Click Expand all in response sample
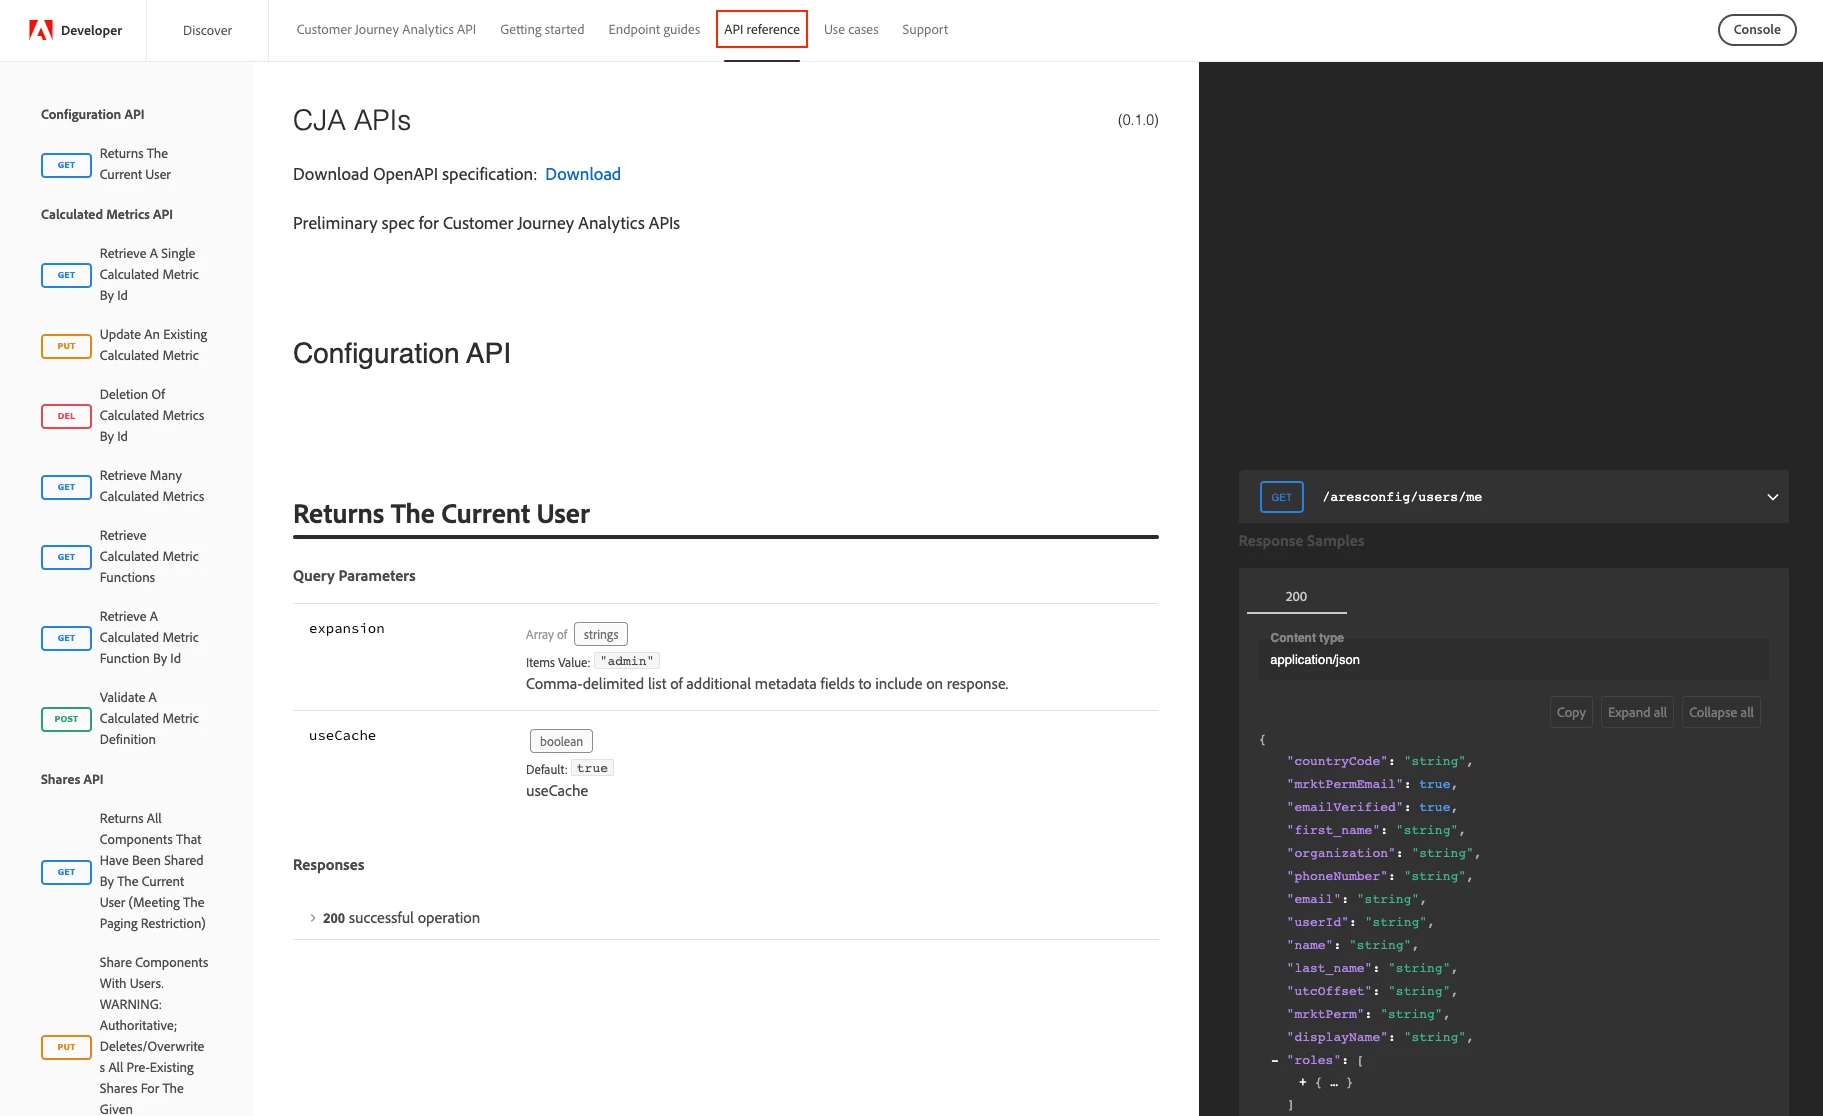The height and width of the screenshot is (1116, 1823). pyautogui.click(x=1637, y=713)
